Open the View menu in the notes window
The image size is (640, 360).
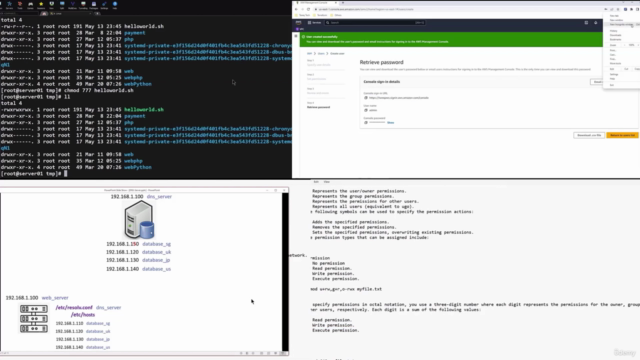point(327,182)
